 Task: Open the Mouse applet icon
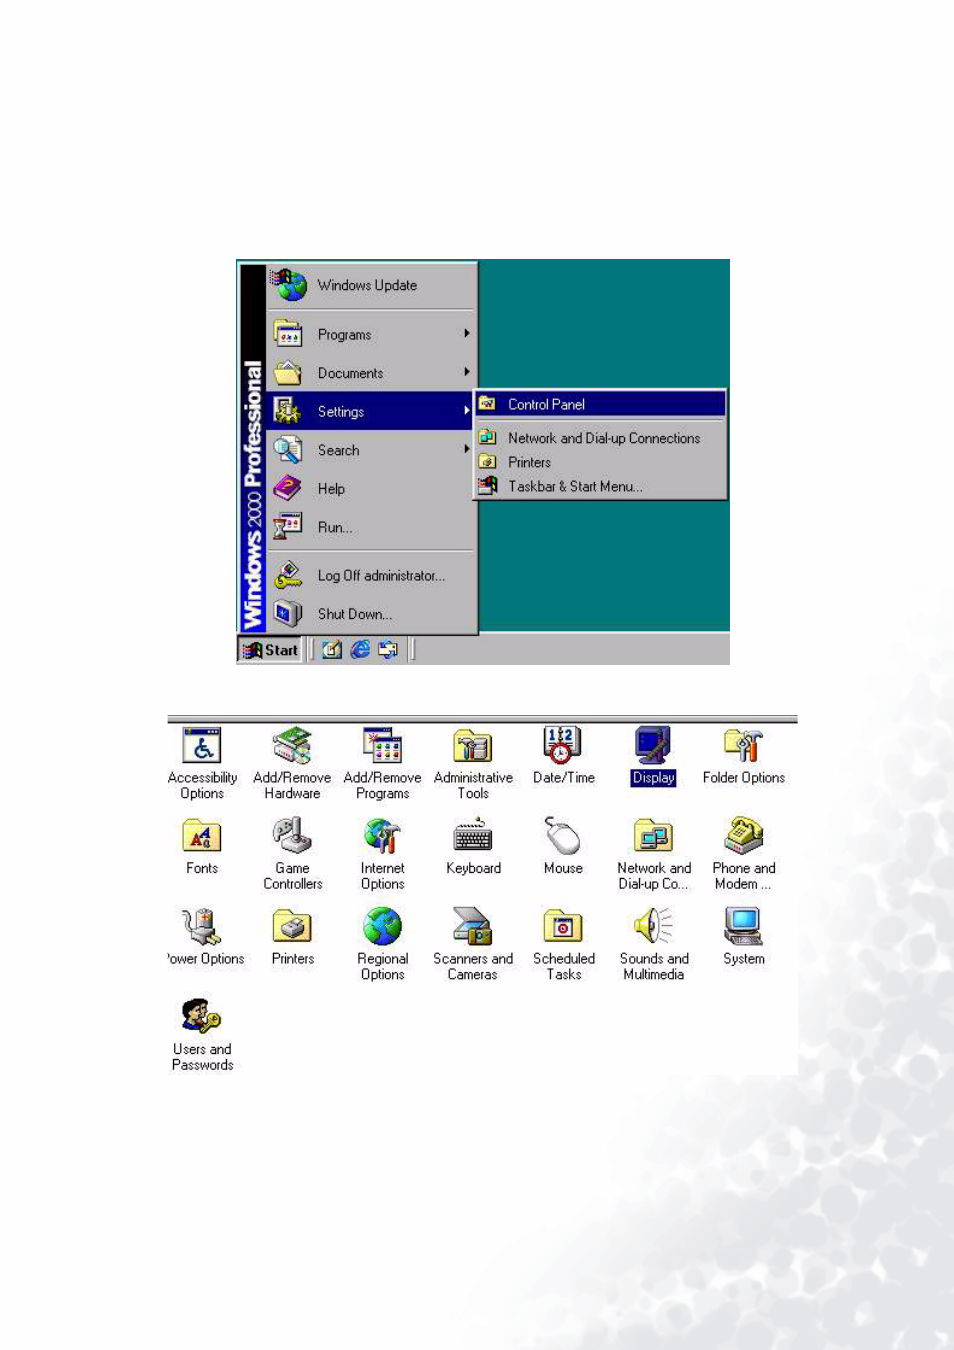pos(563,835)
